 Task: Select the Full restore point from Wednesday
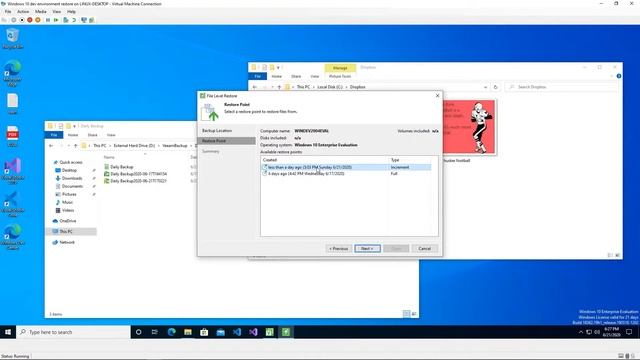pyautogui.click(x=346, y=173)
